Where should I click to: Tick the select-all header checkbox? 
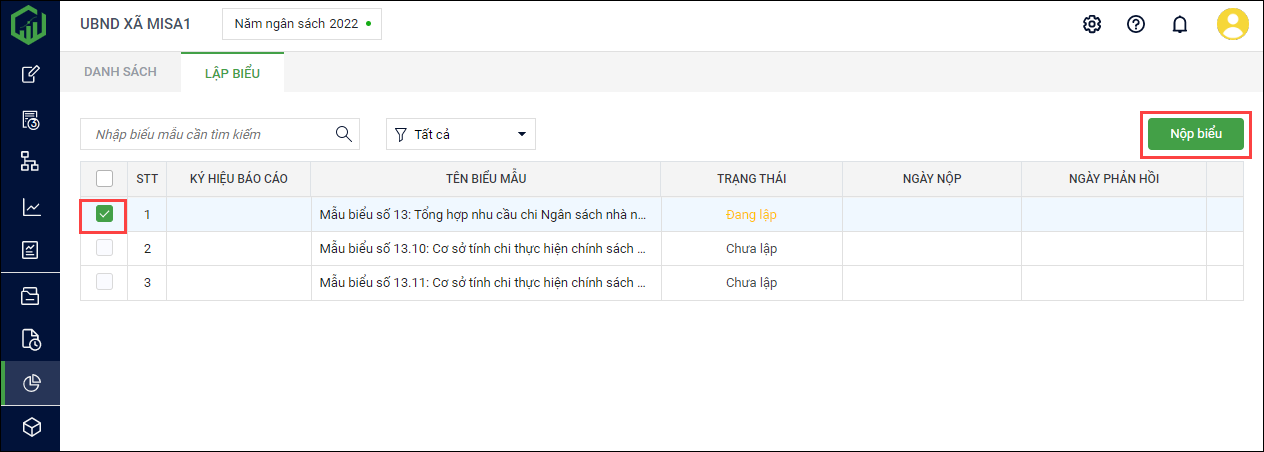pyautogui.click(x=104, y=179)
